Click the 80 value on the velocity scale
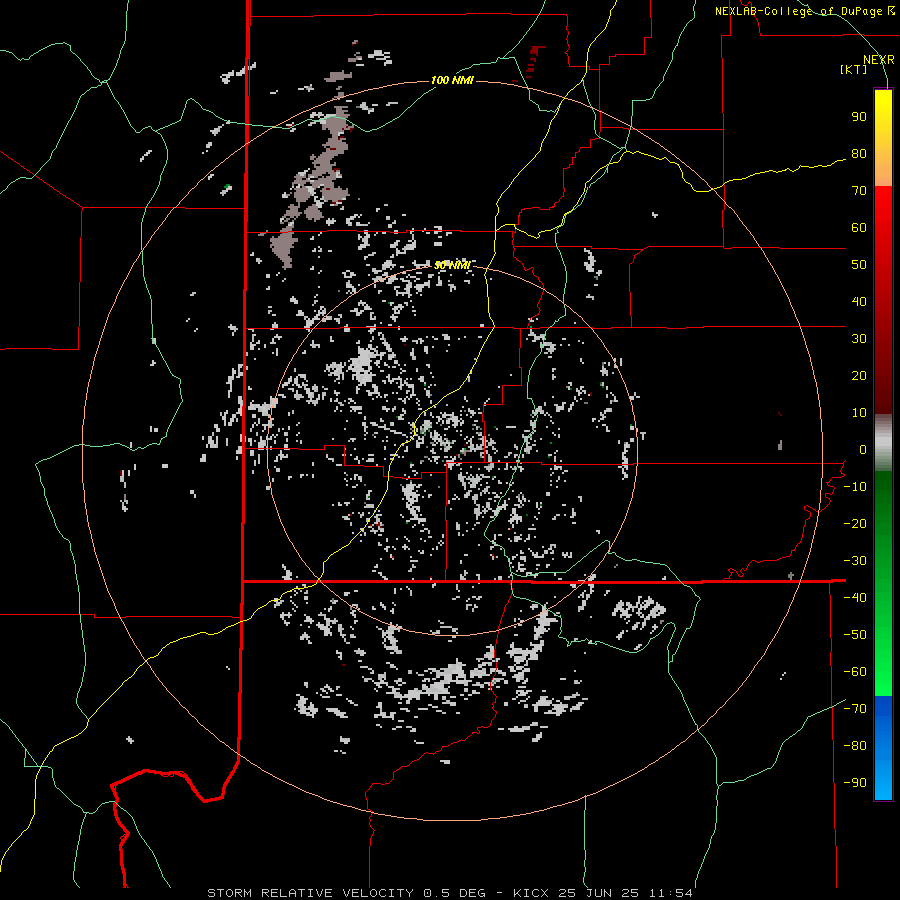The height and width of the screenshot is (900, 900). coord(859,154)
